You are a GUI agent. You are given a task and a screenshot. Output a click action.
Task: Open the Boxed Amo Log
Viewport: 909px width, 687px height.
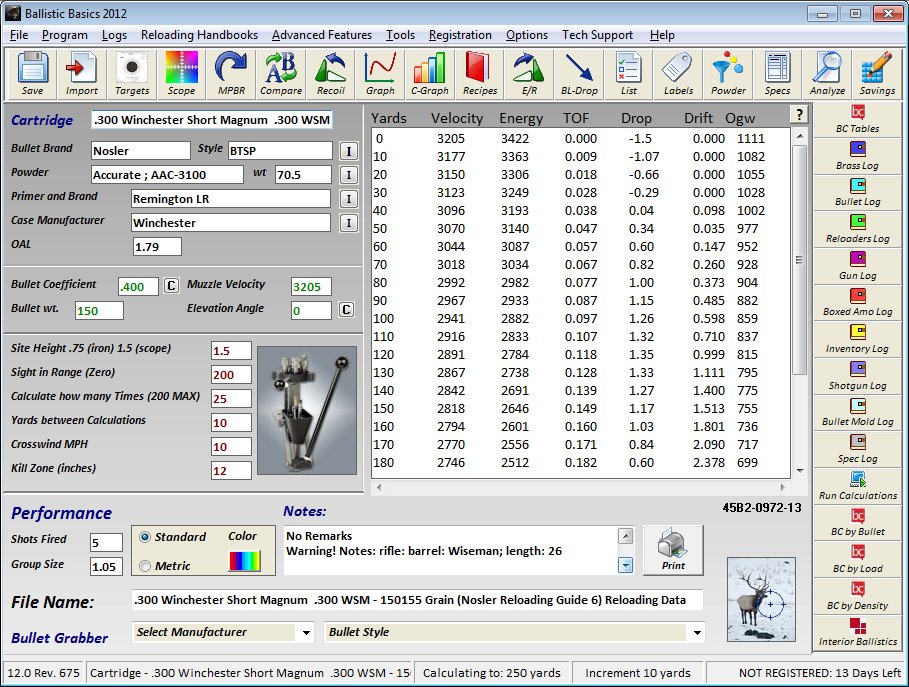pyautogui.click(x=857, y=303)
